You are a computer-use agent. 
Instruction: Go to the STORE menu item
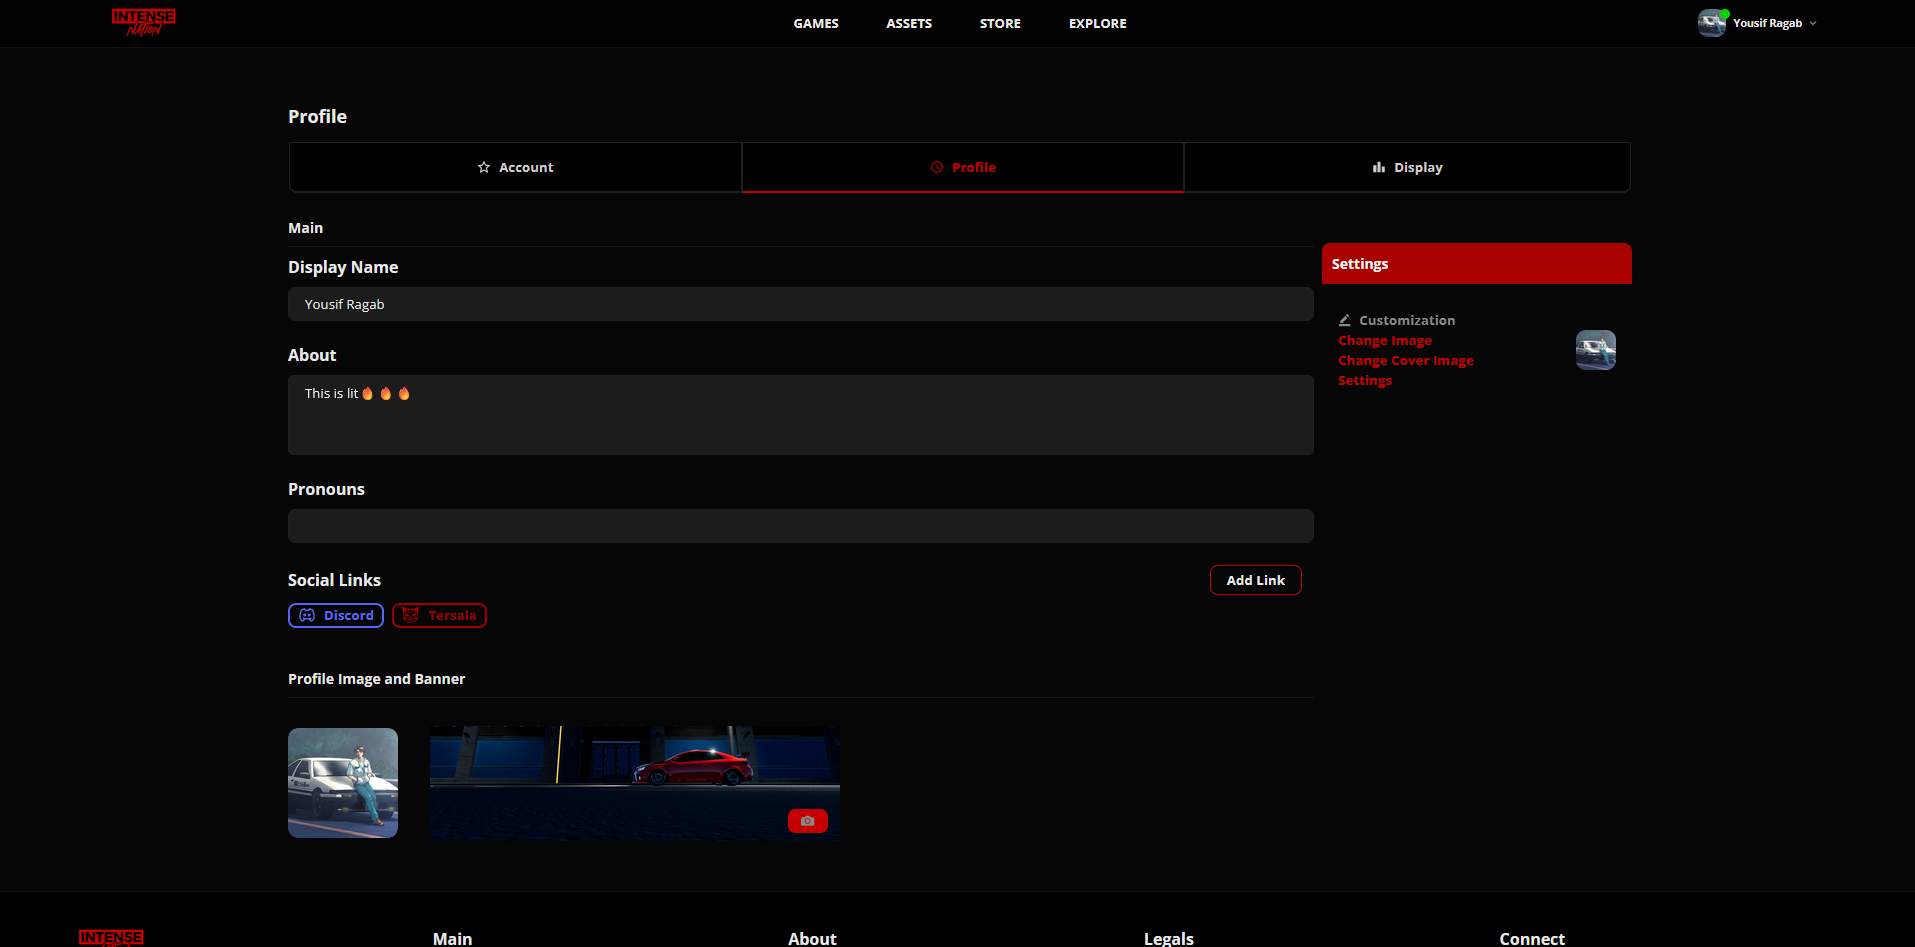click(1000, 23)
